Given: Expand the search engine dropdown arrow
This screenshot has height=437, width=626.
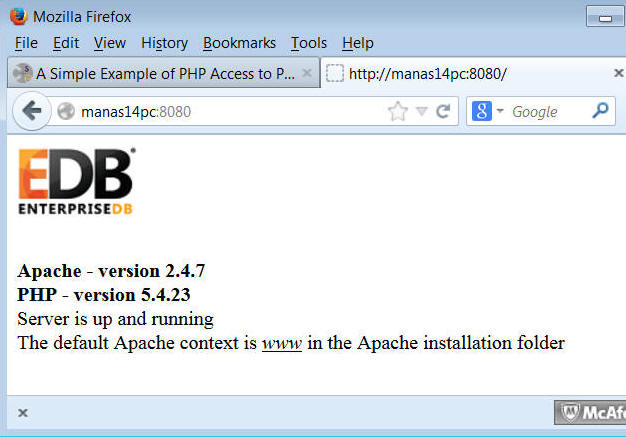Looking at the screenshot, I should [500, 111].
